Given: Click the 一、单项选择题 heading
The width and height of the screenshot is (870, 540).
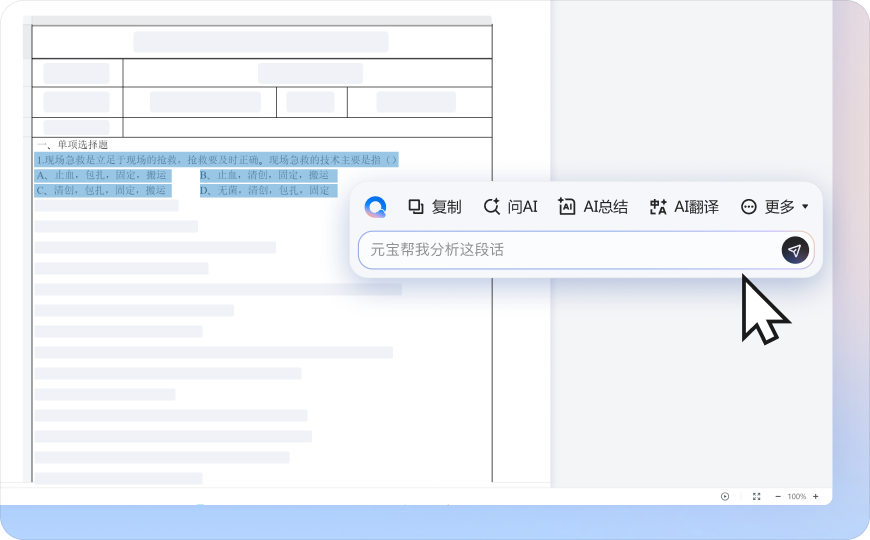Looking at the screenshot, I should coord(72,145).
